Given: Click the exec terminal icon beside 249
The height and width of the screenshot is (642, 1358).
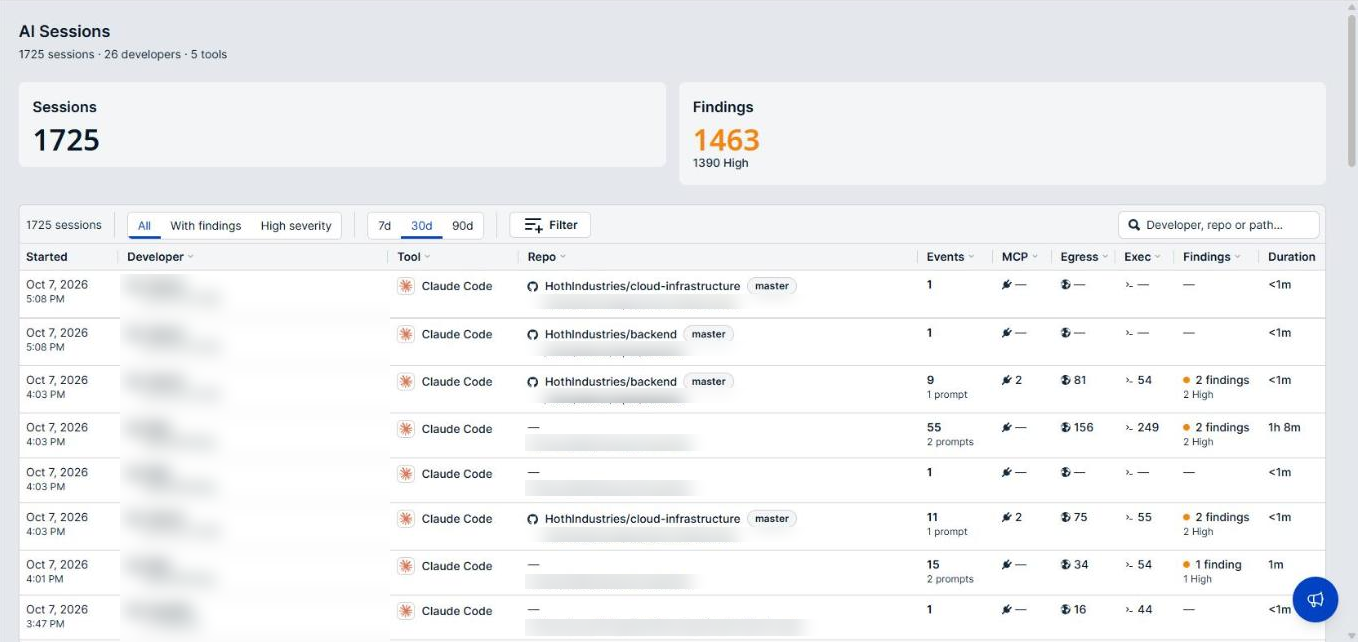Looking at the screenshot, I should 1129,427.
